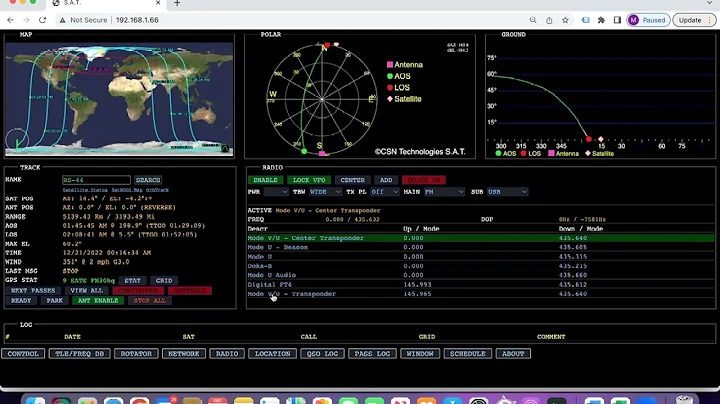Click the Not Secure warning icon
The image size is (720, 404).
(62, 20)
